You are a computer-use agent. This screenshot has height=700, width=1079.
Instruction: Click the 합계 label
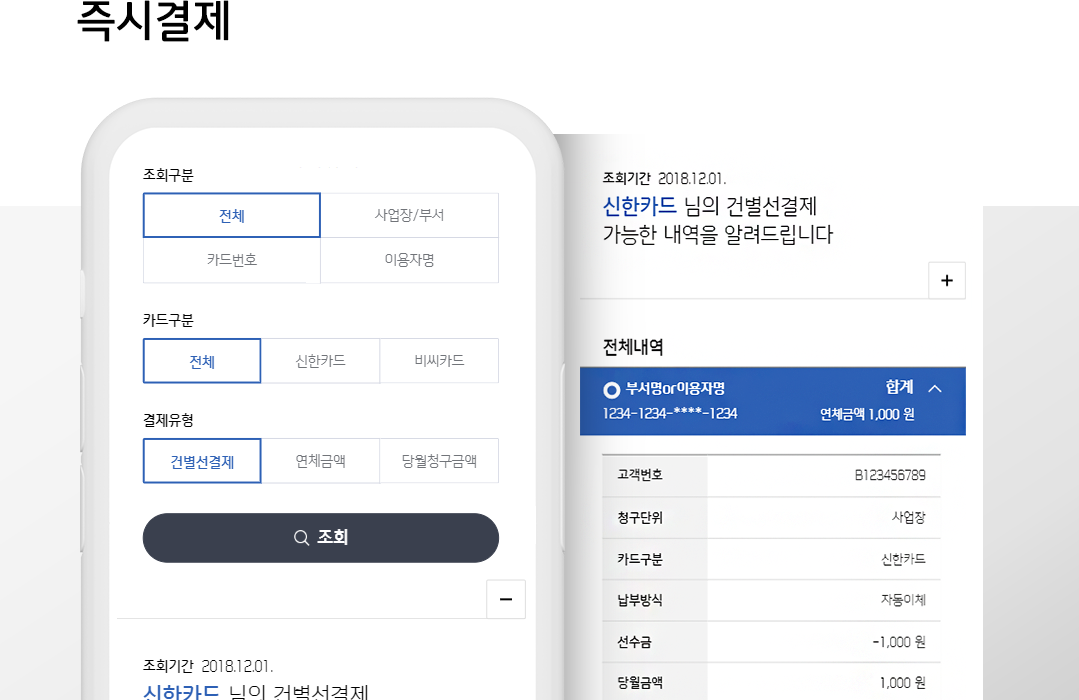click(x=899, y=388)
